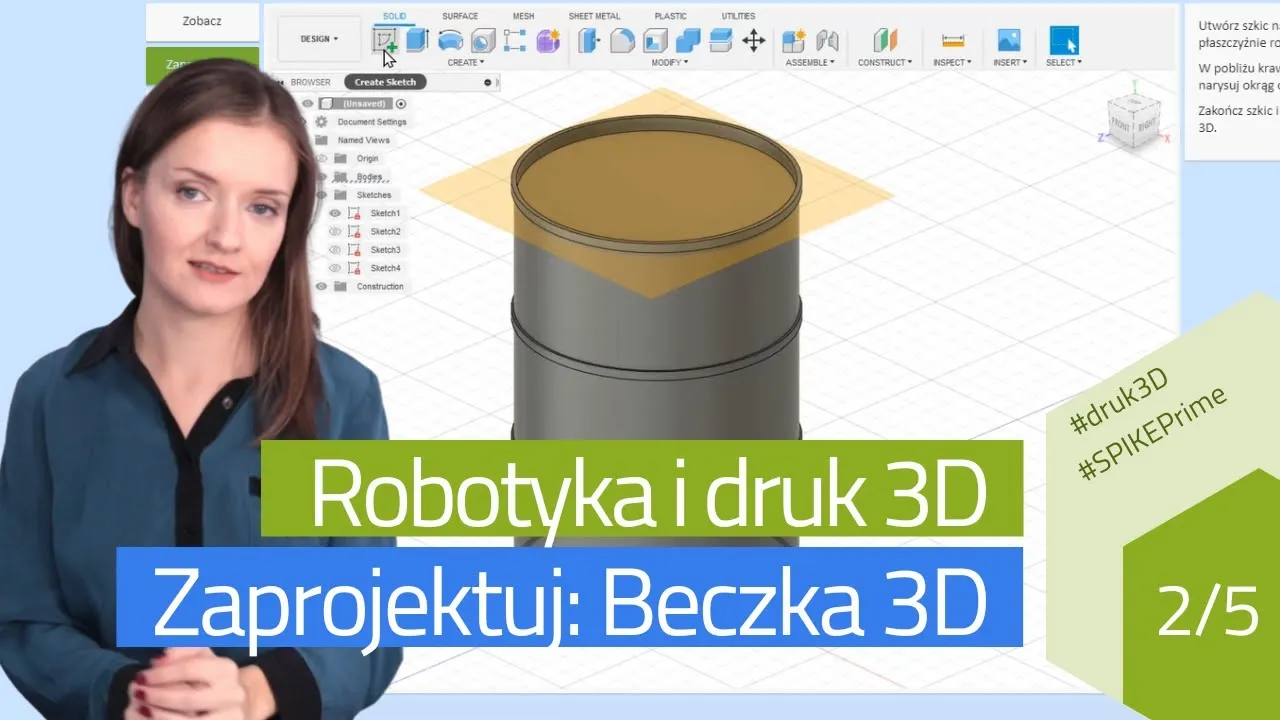1280x720 pixels.
Task: Click the Move/Copy tool icon
Action: pos(754,40)
